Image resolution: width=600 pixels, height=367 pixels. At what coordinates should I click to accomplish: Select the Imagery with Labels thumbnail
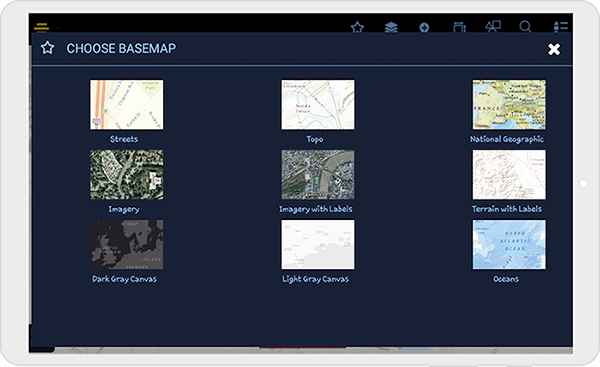click(318, 175)
